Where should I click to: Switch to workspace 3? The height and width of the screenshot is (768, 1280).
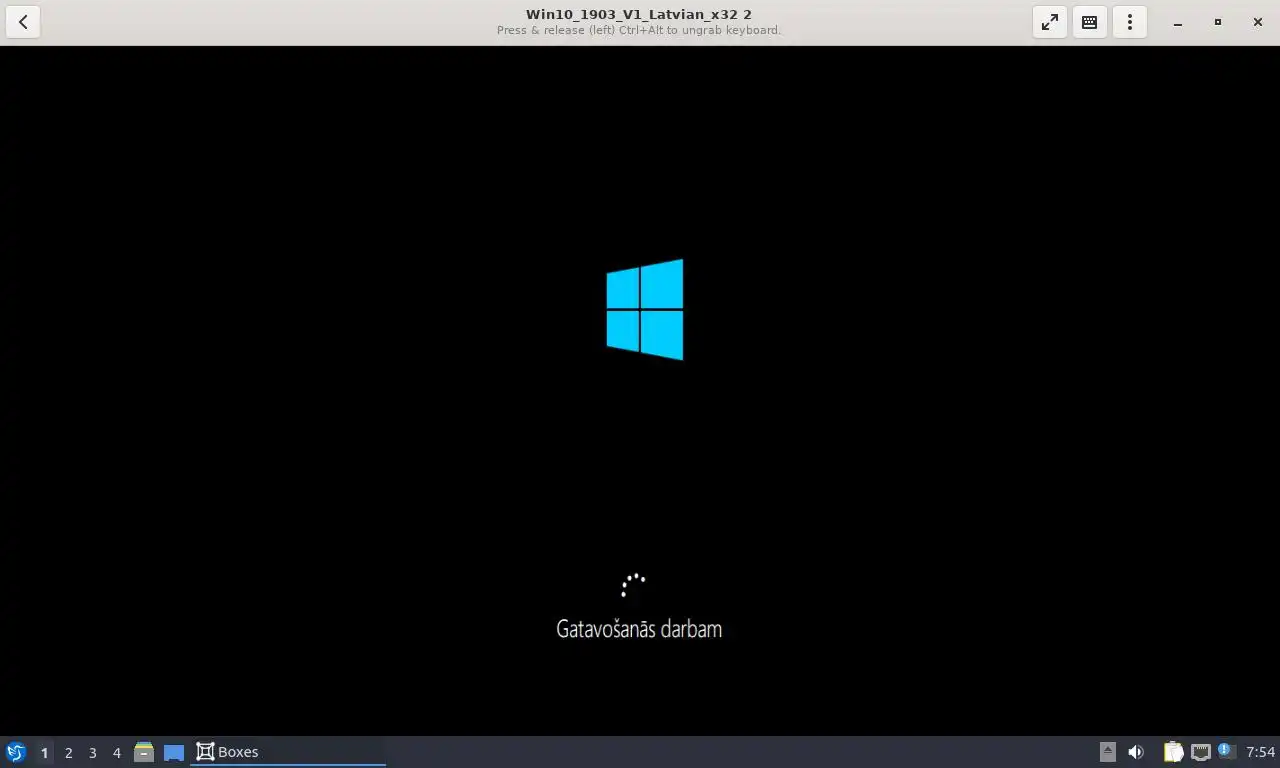(92, 752)
